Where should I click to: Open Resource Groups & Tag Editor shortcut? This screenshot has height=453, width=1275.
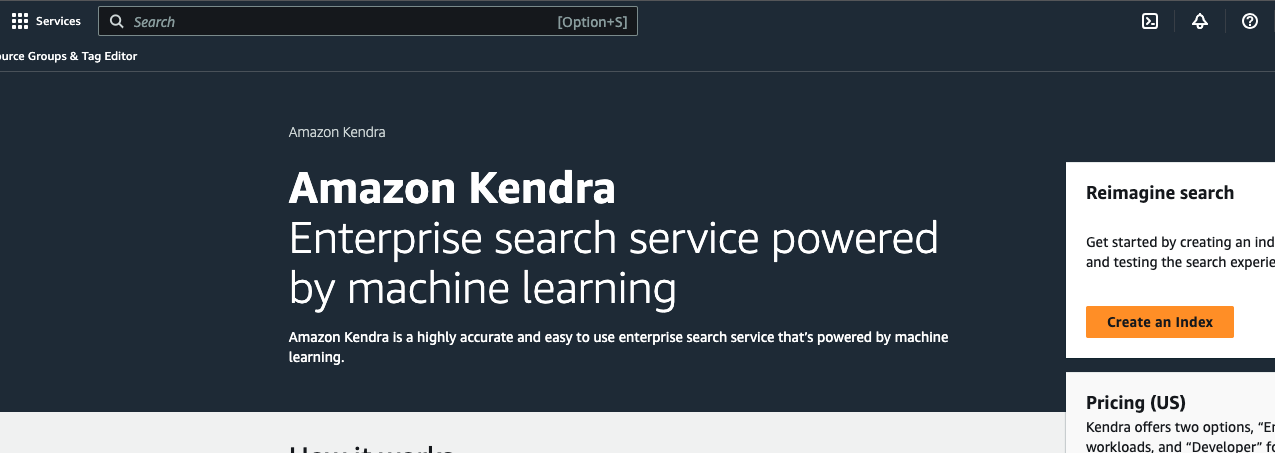coord(69,56)
